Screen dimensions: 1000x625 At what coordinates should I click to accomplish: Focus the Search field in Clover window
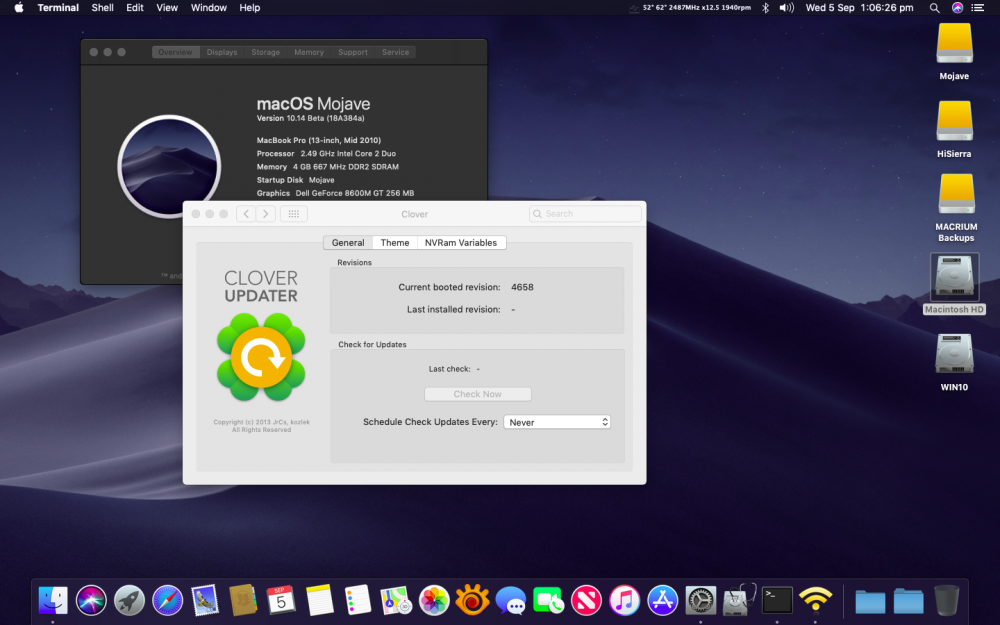pos(585,214)
